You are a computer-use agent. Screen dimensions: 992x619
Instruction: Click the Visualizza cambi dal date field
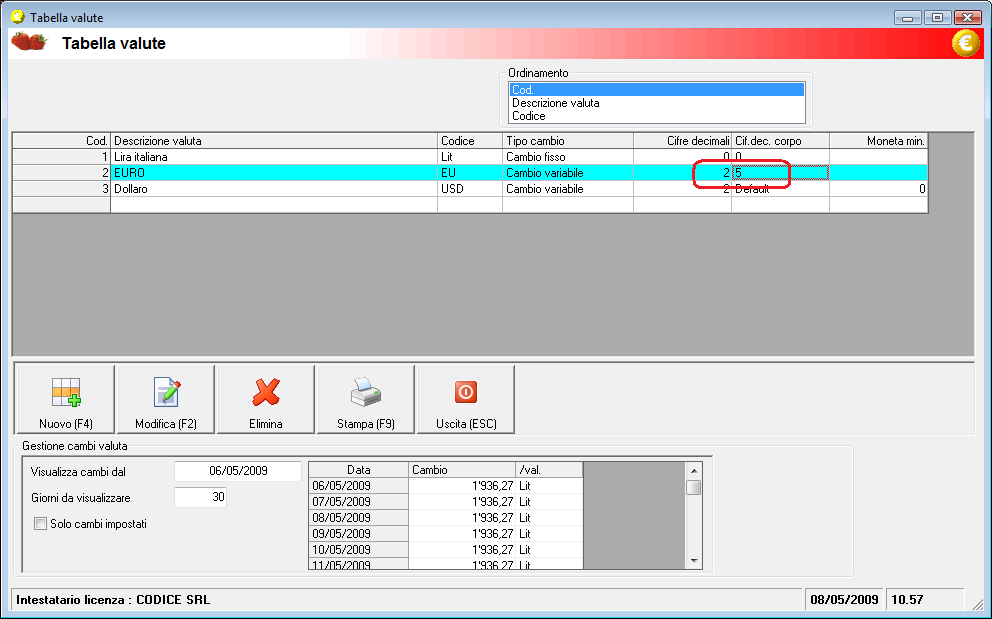pyautogui.click(x=238, y=471)
